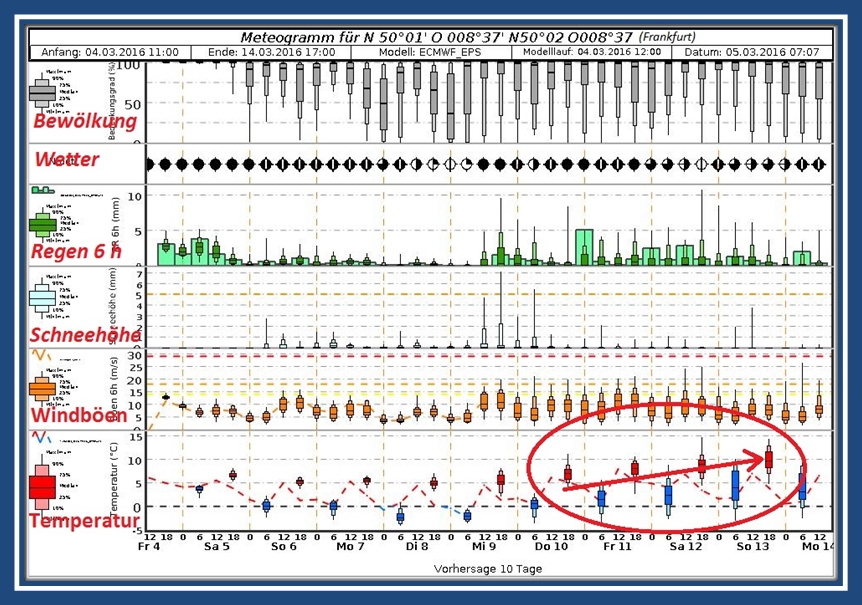Click the Vorhersage 10 Tage link

click(487, 567)
